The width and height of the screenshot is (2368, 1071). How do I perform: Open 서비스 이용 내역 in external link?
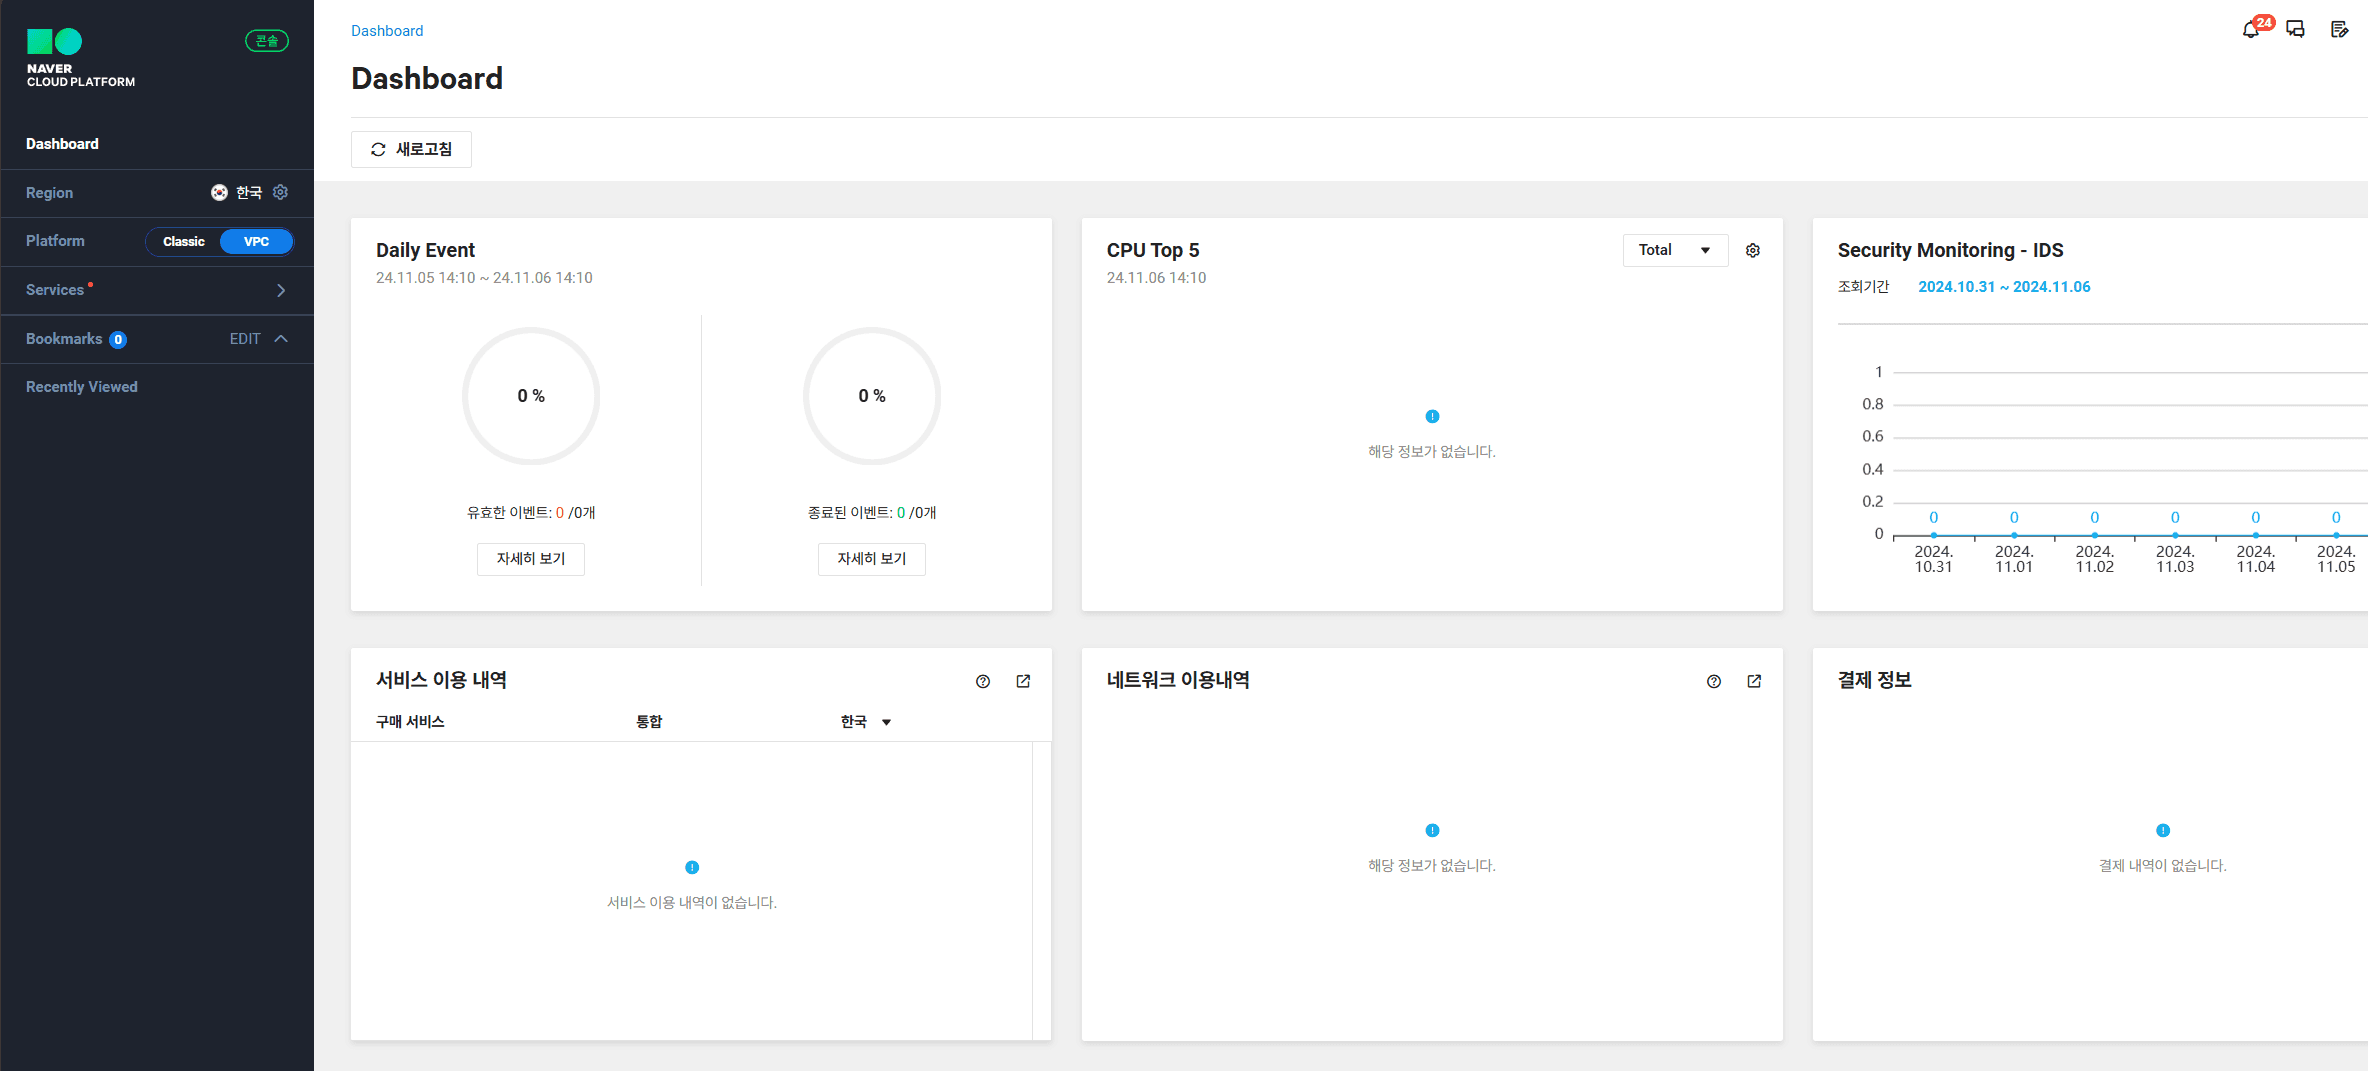(x=1023, y=681)
